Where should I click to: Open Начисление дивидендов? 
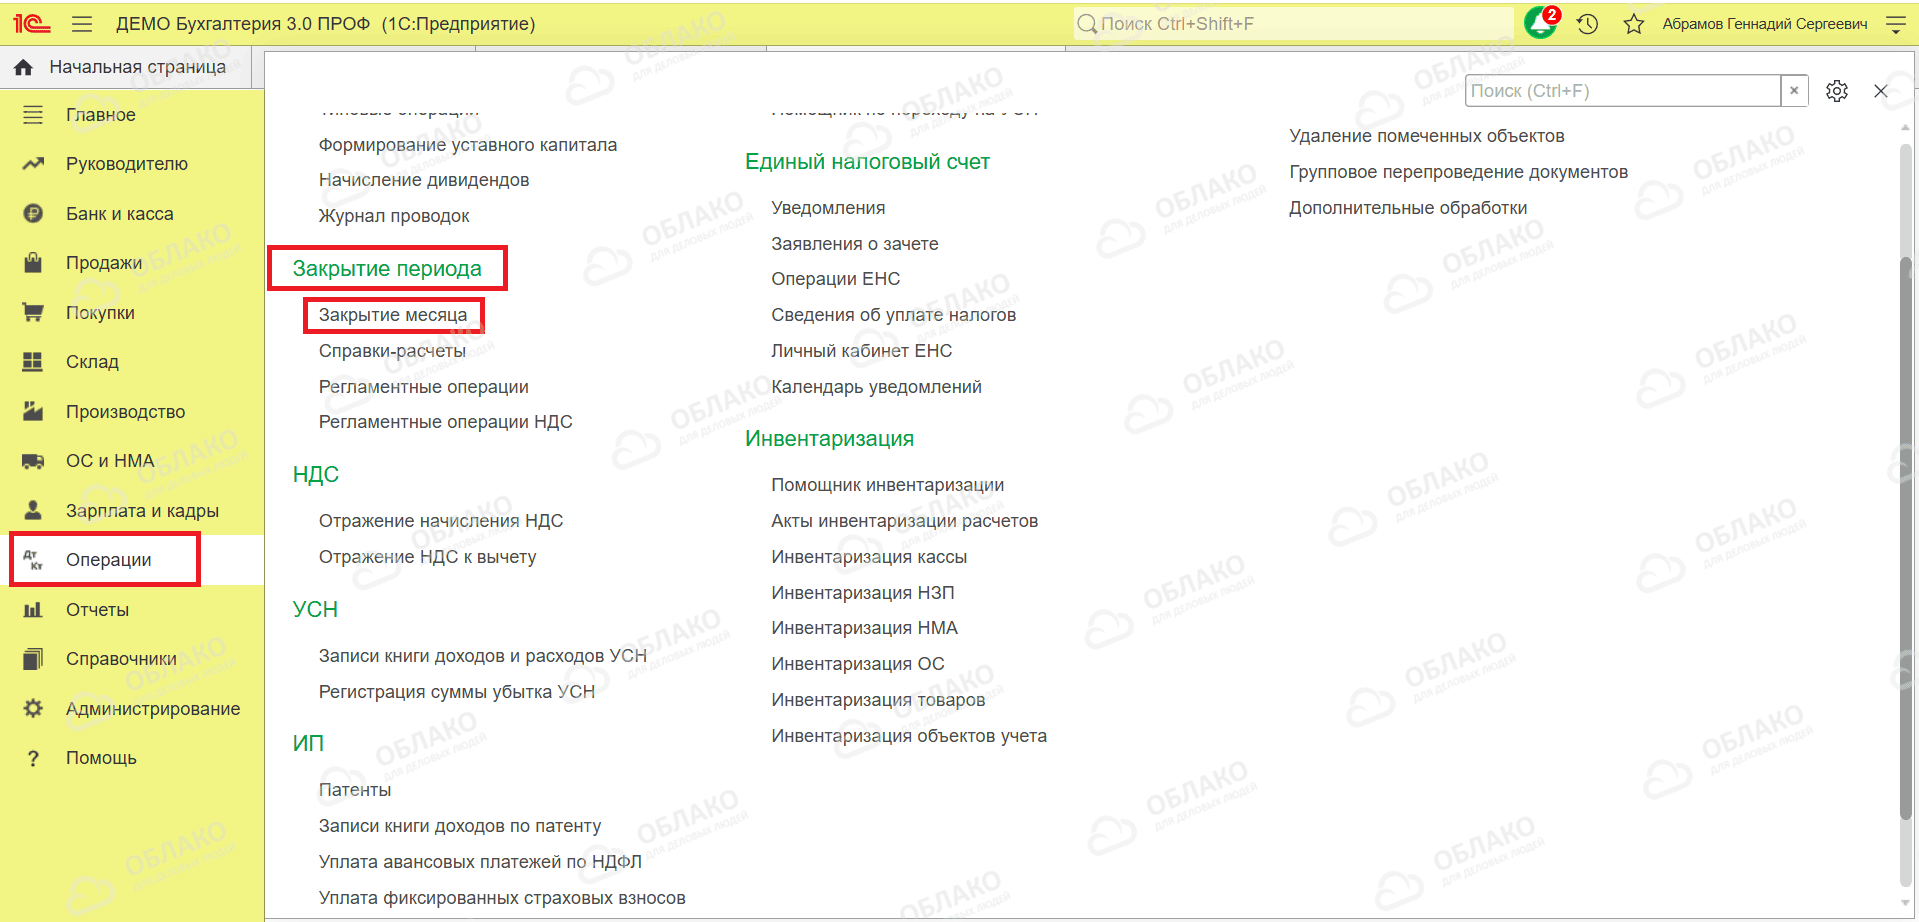(424, 180)
